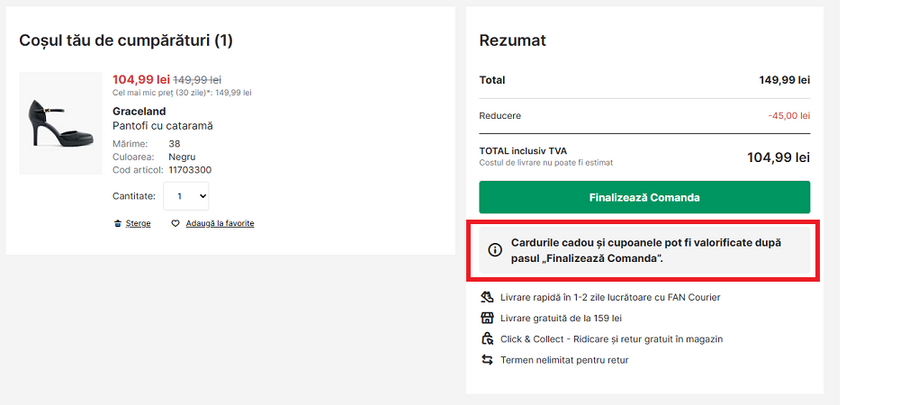The height and width of the screenshot is (405, 900).
Task: Remove item using the Șterge link
Action: click(x=138, y=224)
